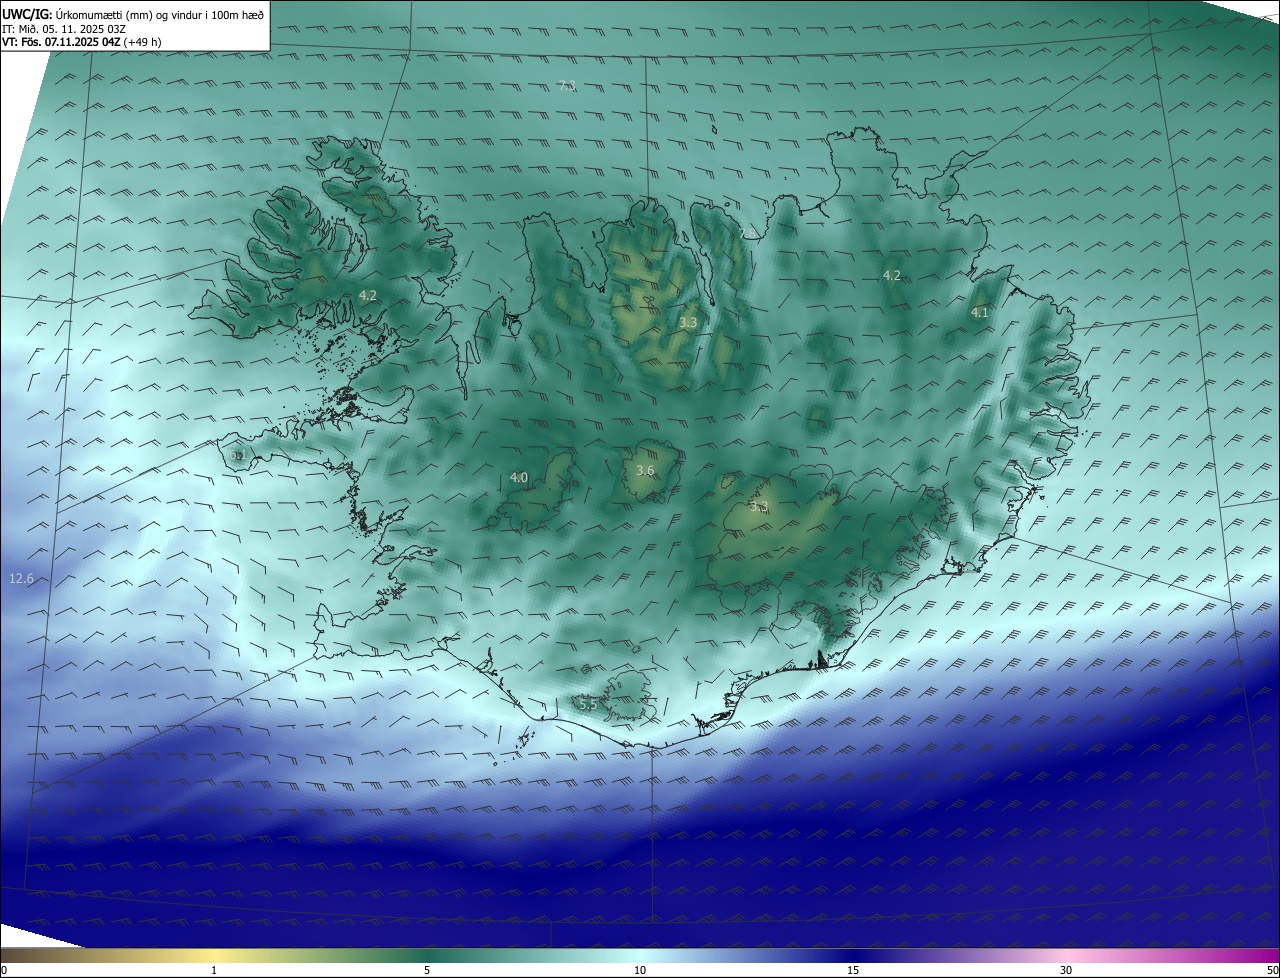
Task: Click the initial time 'IT: Mið. 05. 11. 2025 03Z'
Action: click(63, 29)
